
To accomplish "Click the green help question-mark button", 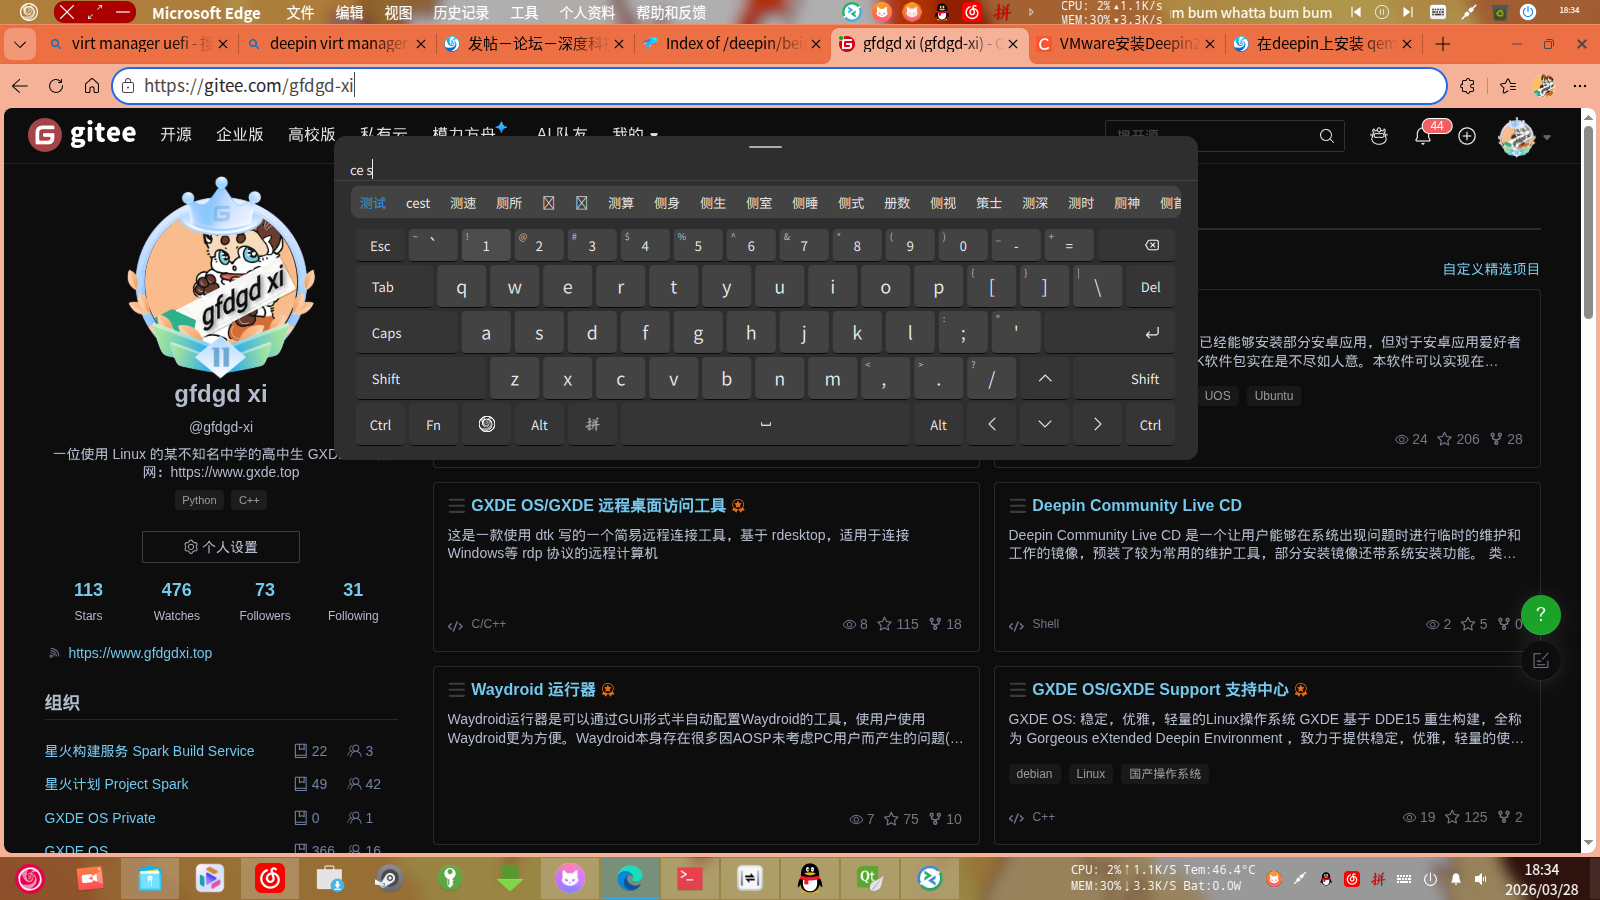I will pyautogui.click(x=1541, y=614).
